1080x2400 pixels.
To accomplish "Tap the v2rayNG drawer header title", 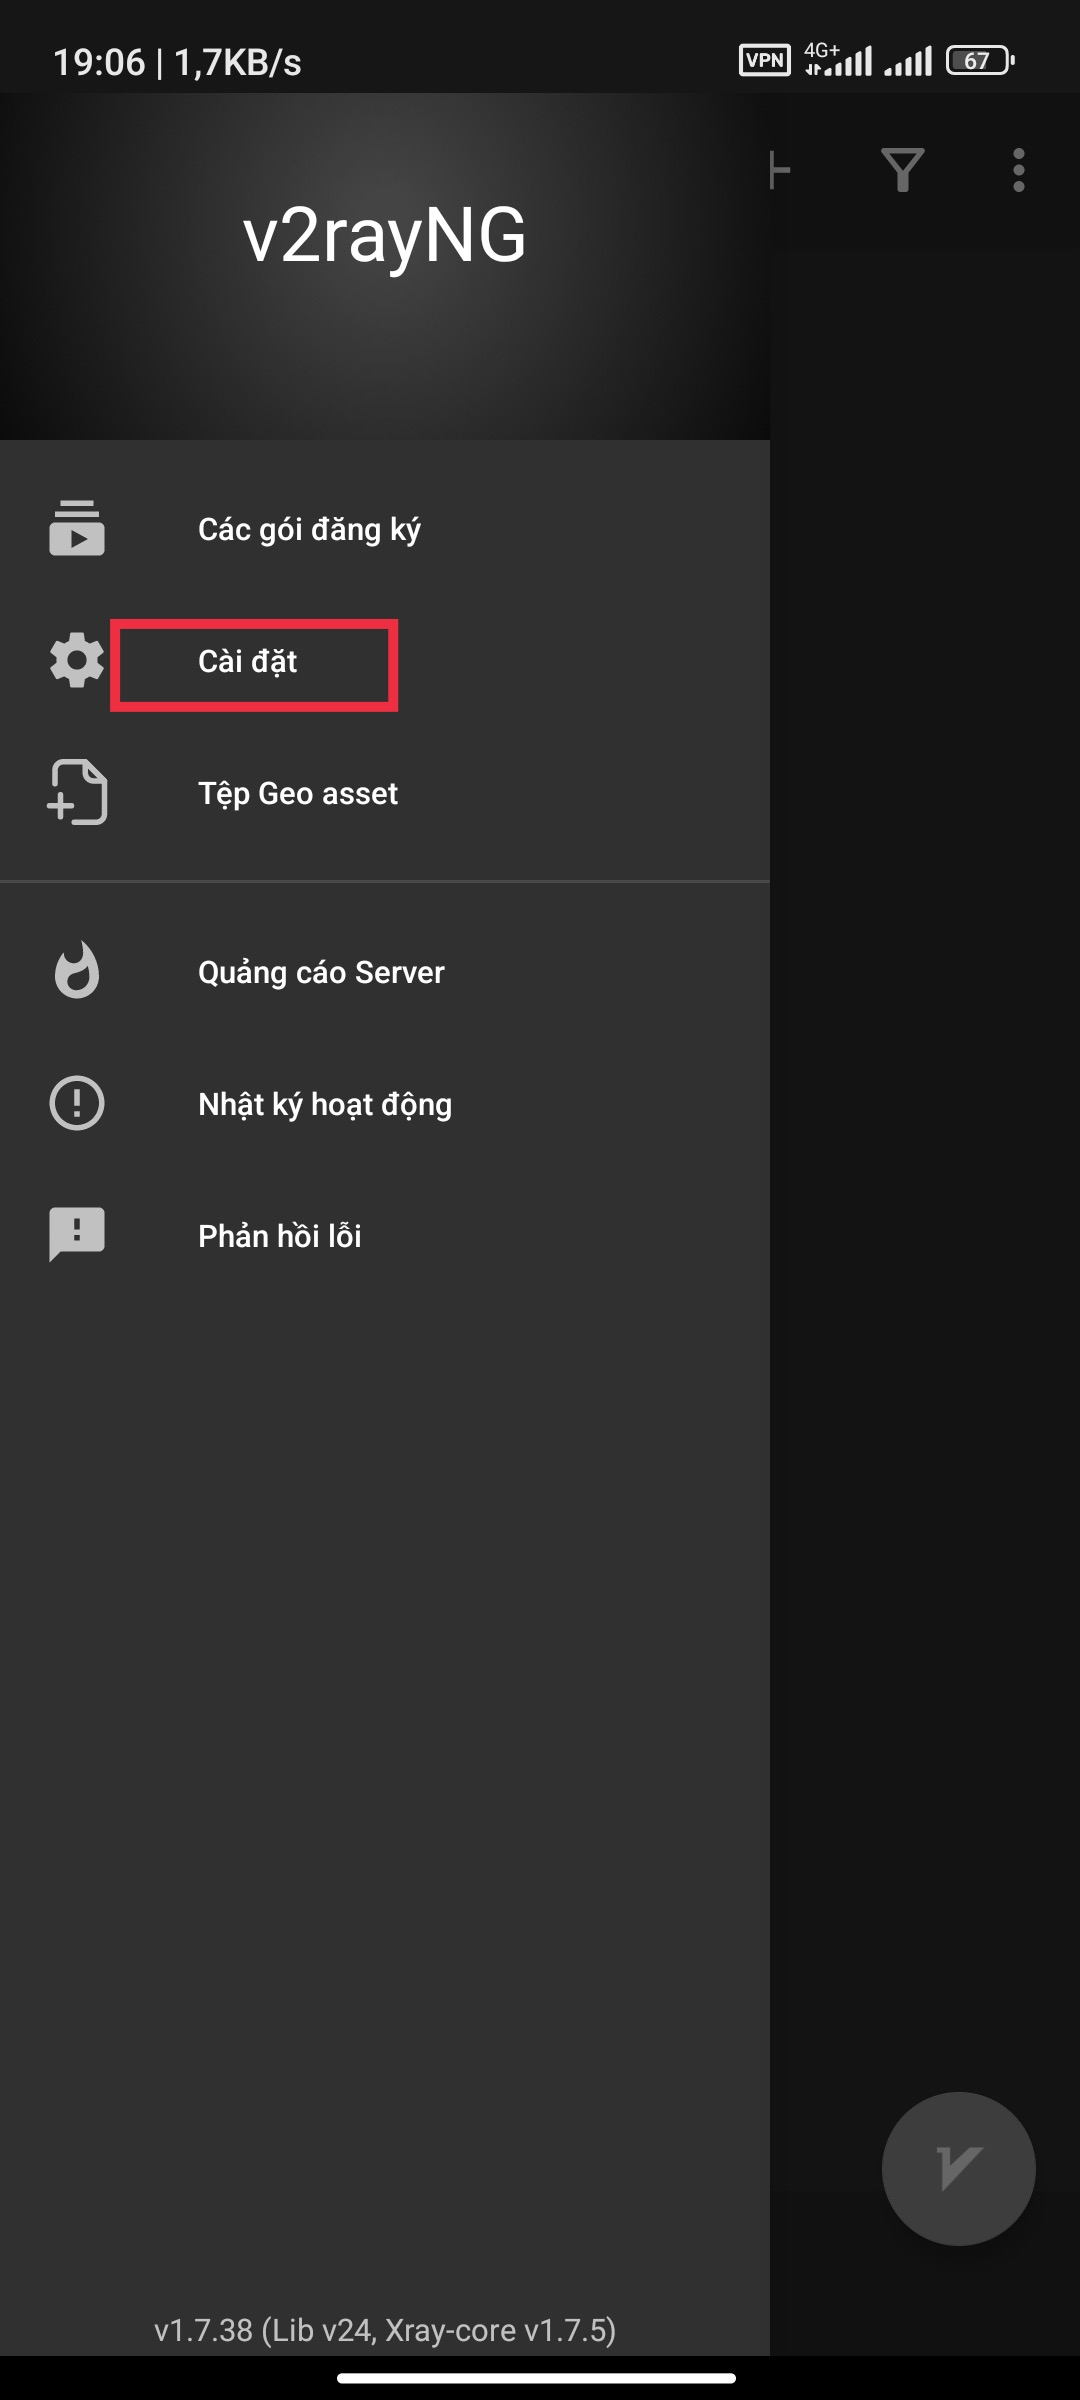I will coord(384,236).
